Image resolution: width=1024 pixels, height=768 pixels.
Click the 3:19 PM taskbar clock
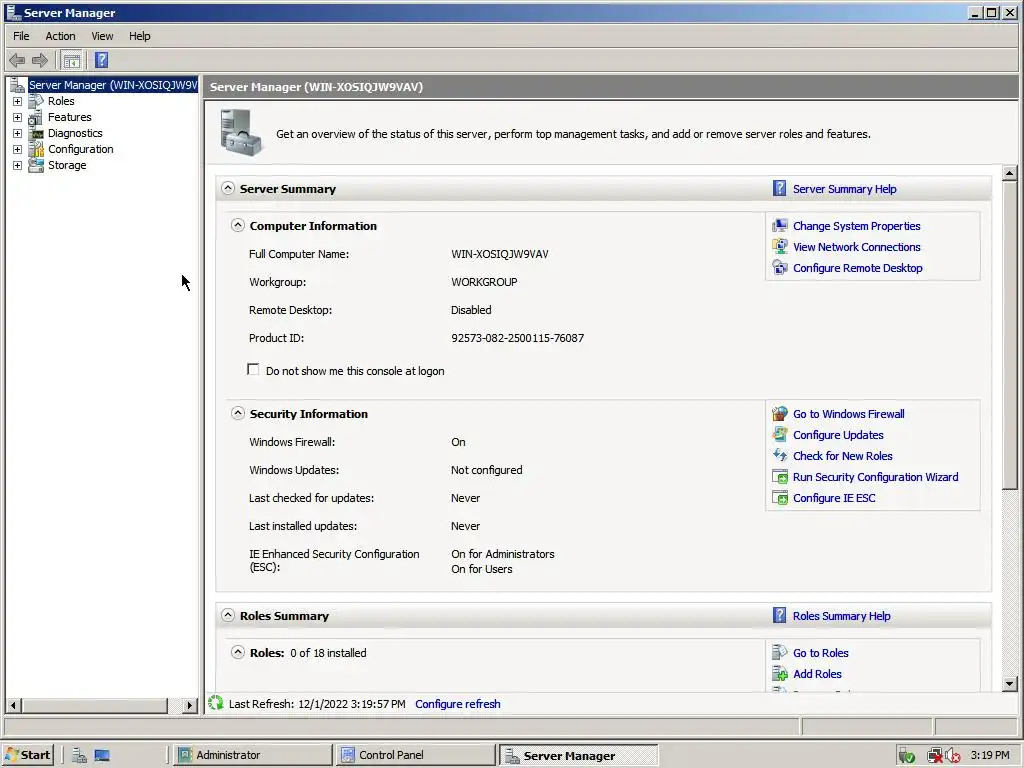click(989, 755)
